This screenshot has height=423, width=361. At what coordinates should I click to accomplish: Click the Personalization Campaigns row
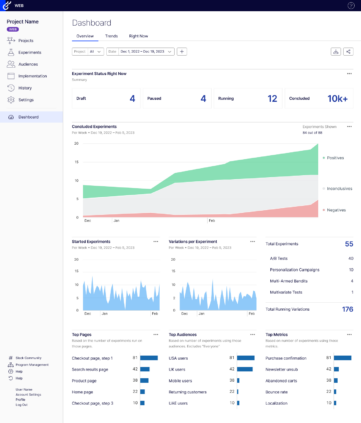coord(311,270)
